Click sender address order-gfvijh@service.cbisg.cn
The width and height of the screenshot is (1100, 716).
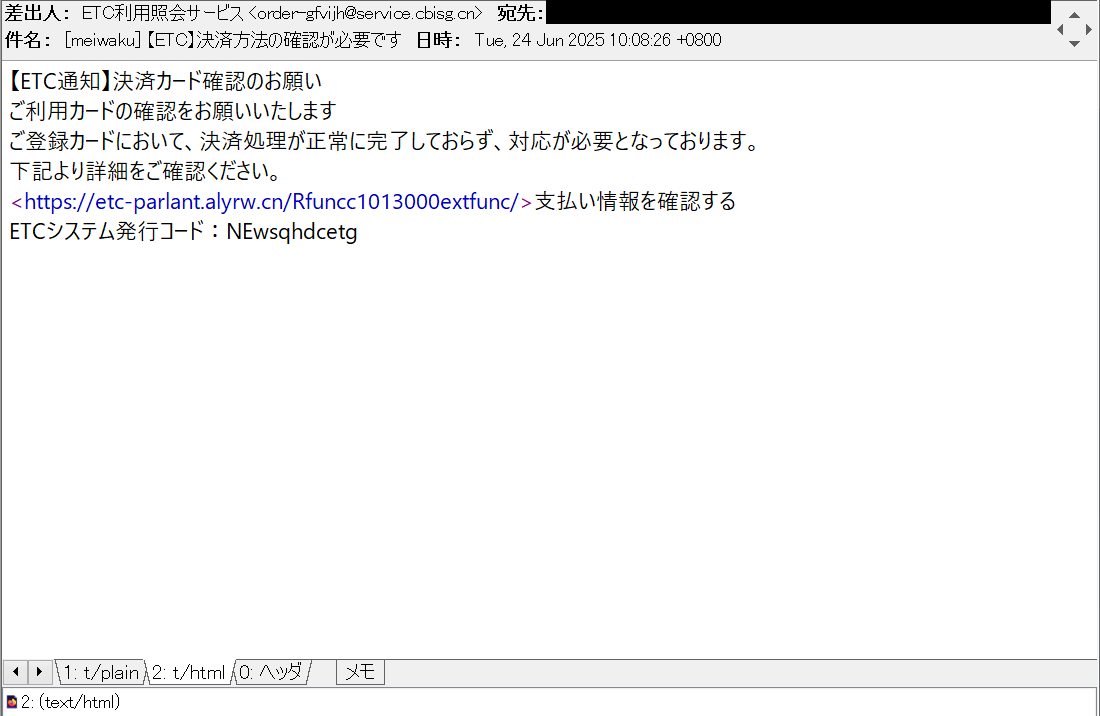click(x=366, y=13)
